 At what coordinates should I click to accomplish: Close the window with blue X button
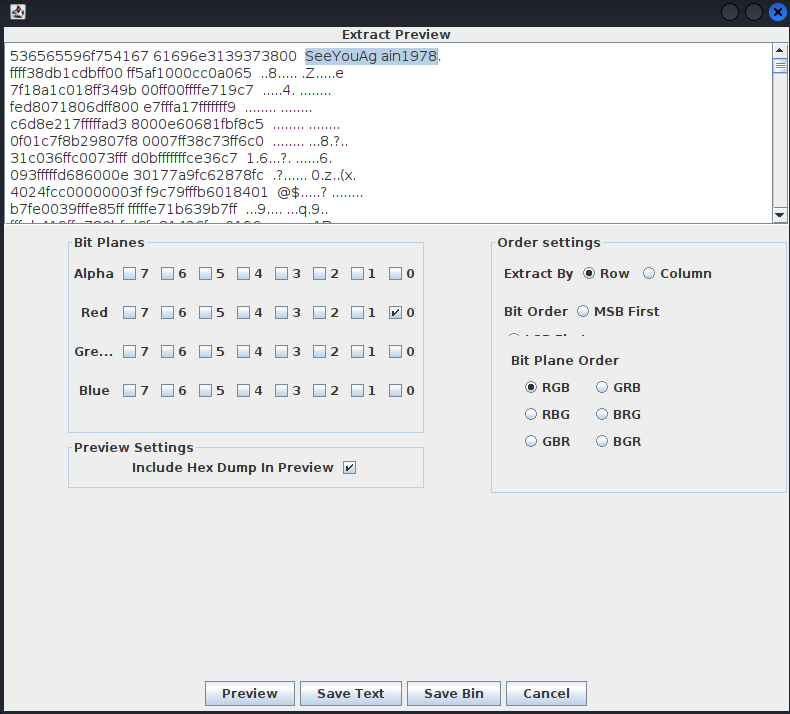tap(777, 12)
